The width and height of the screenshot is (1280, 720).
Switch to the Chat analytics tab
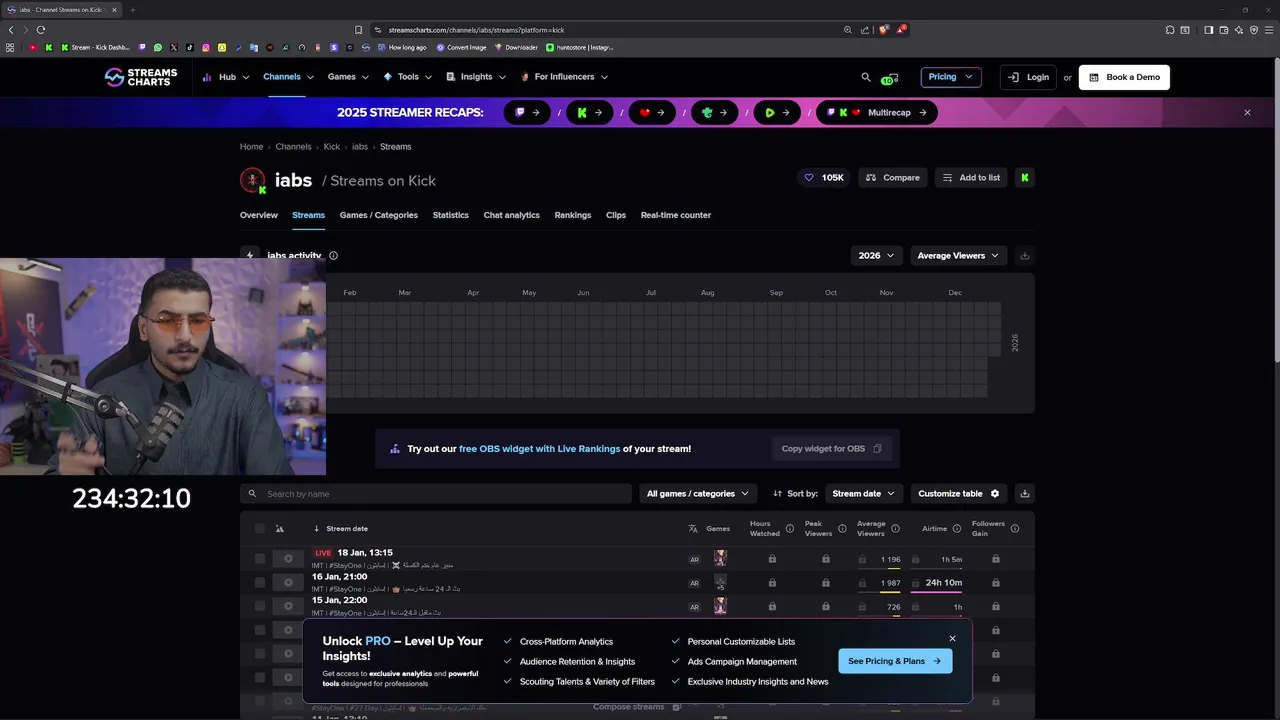(512, 215)
